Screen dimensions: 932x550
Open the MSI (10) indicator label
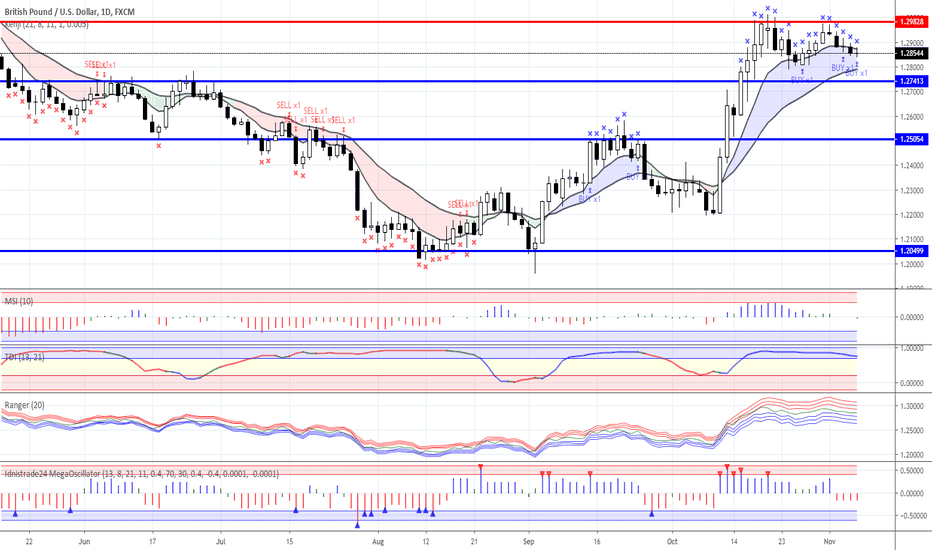(x=19, y=301)
